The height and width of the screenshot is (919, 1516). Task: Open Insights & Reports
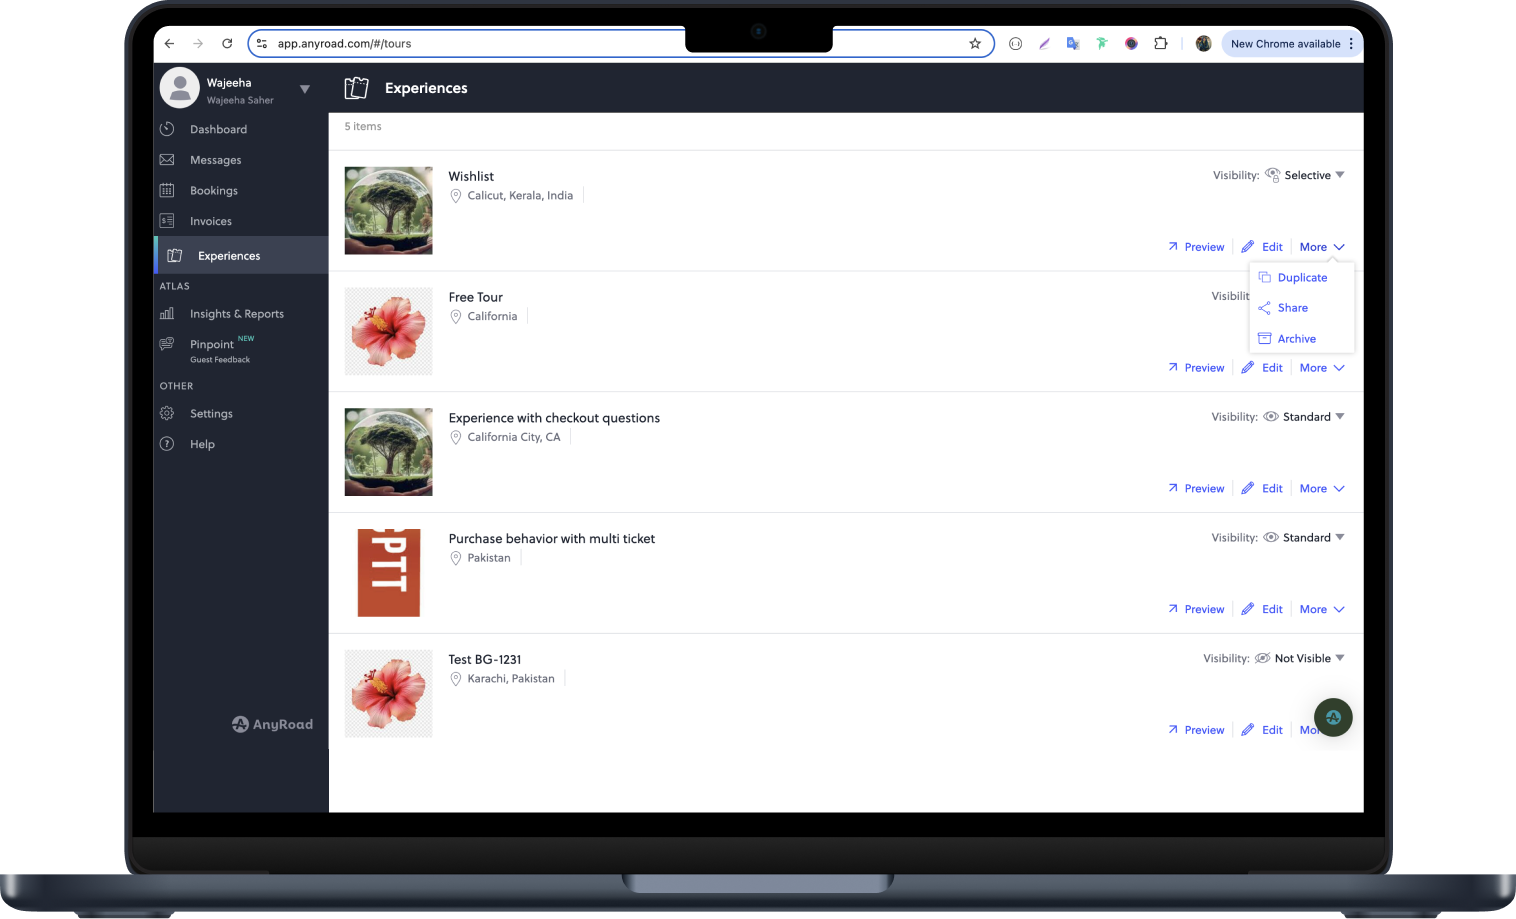(x=236, y=314)
